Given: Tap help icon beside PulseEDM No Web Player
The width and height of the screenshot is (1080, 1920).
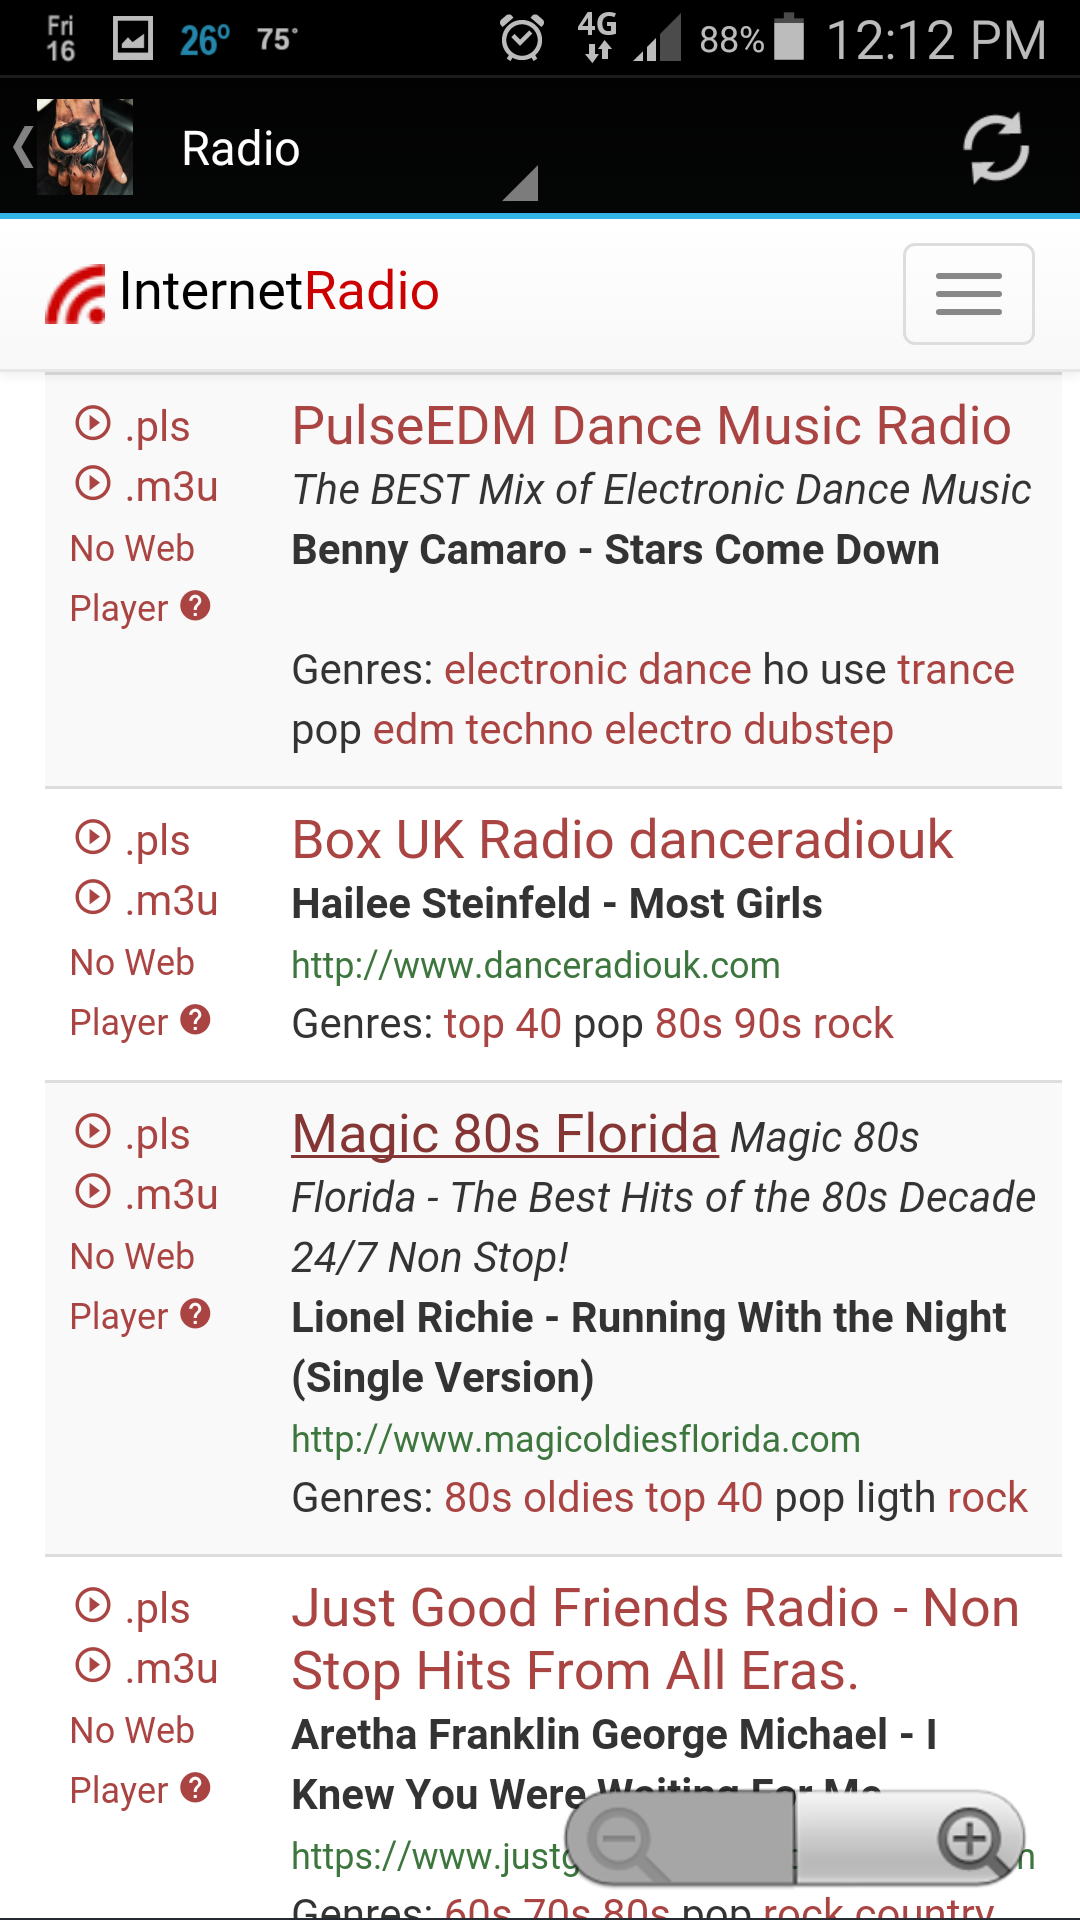Looking at the screenshot, I should coord(196,606).
